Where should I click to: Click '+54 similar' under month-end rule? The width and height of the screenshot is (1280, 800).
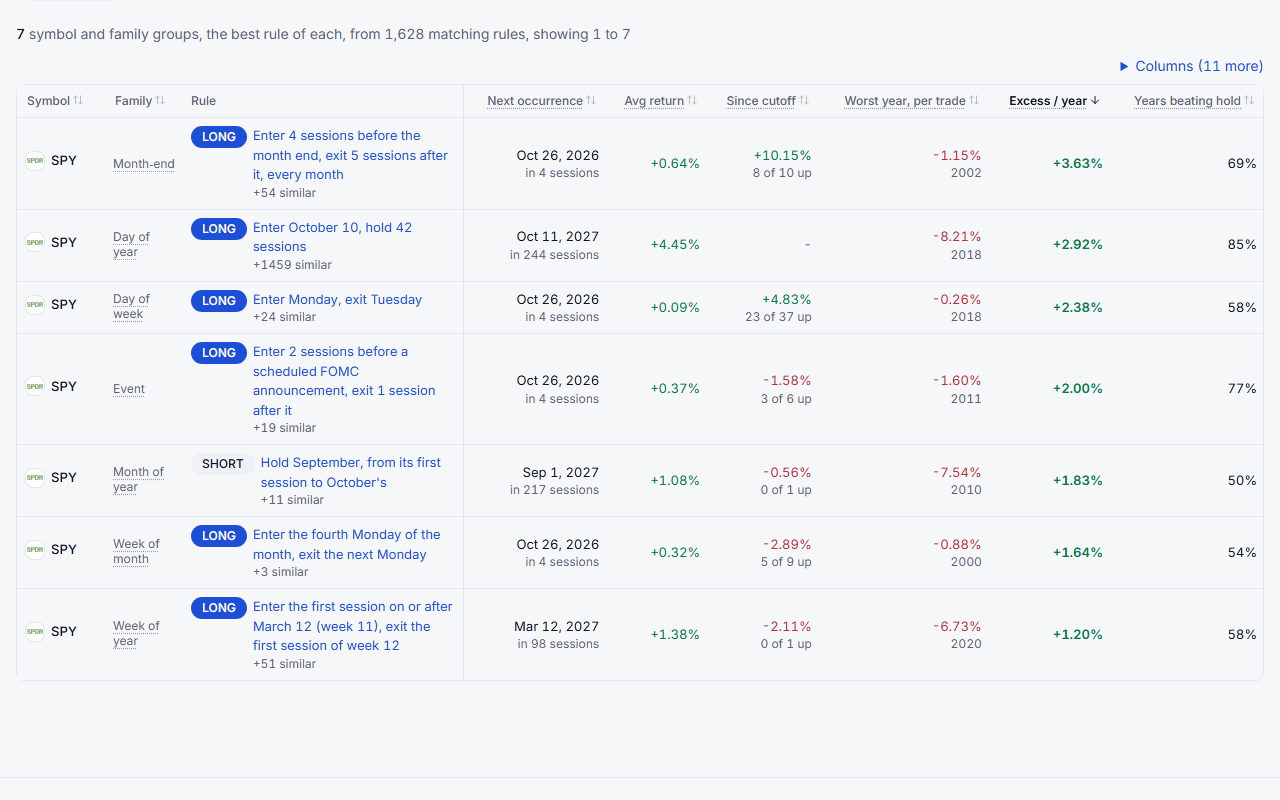click(285, 192)
